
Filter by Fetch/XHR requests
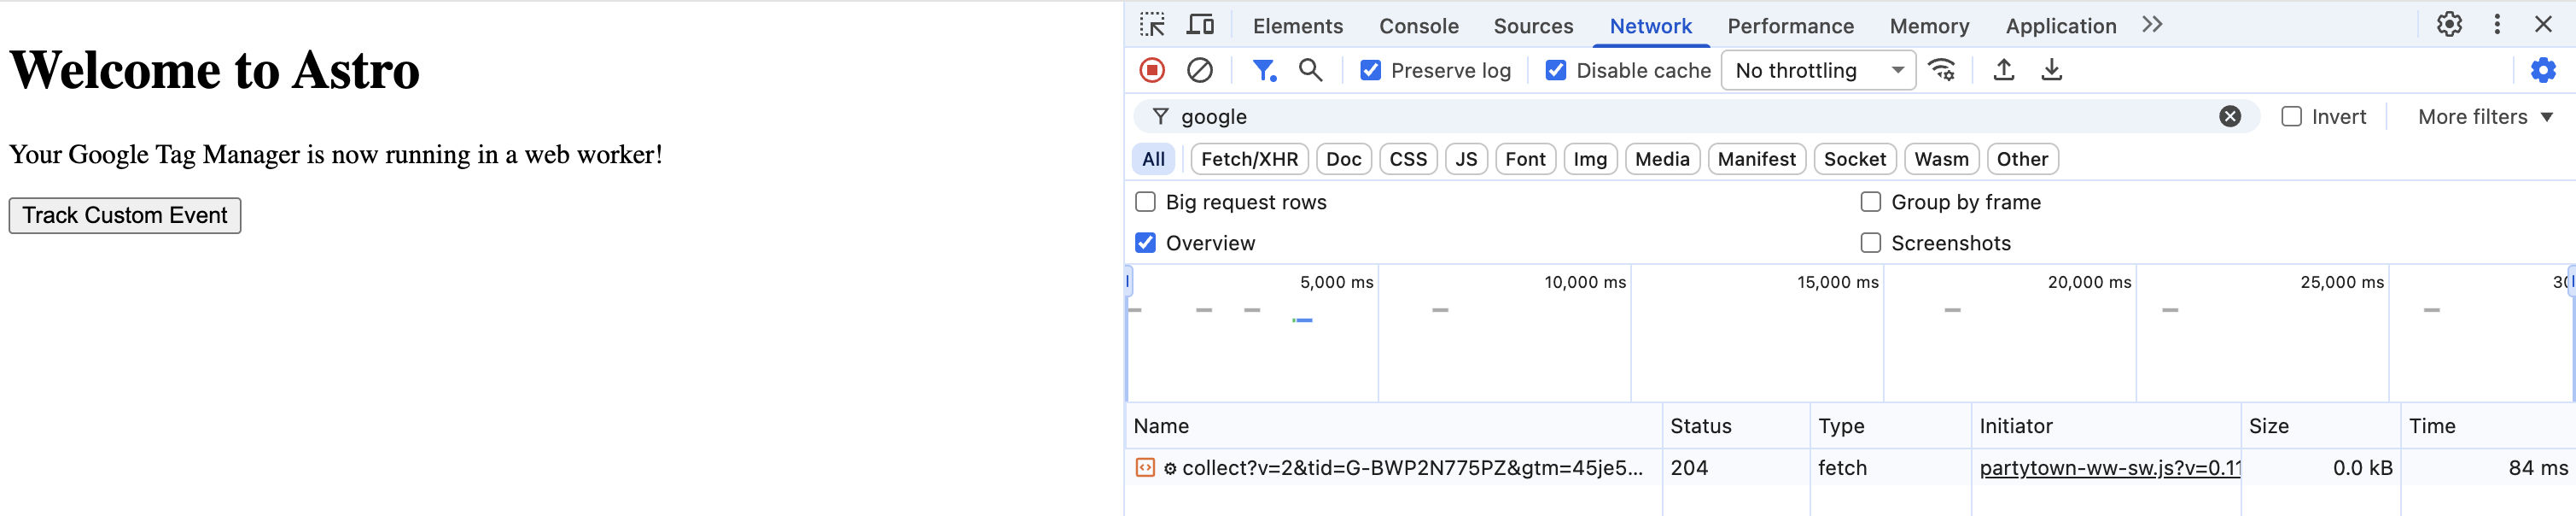point(1249,159)
